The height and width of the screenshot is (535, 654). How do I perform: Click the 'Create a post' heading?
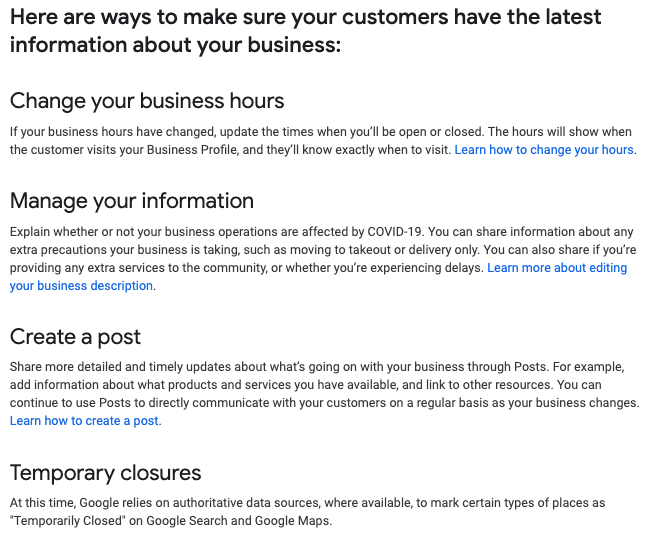(x=75, y=337)
